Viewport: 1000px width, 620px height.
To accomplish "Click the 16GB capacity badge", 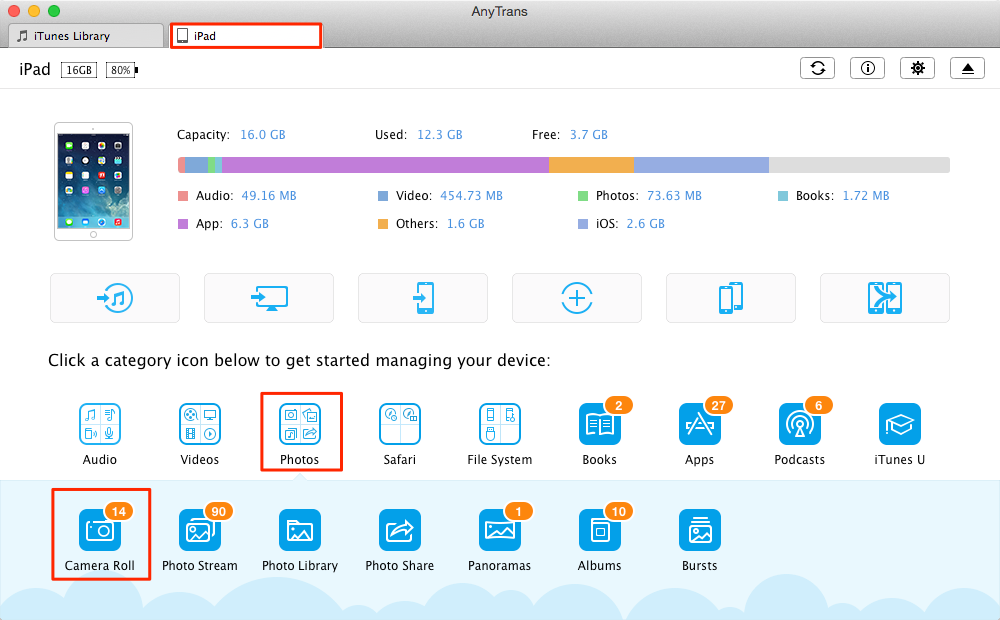I will coord(79,70).
